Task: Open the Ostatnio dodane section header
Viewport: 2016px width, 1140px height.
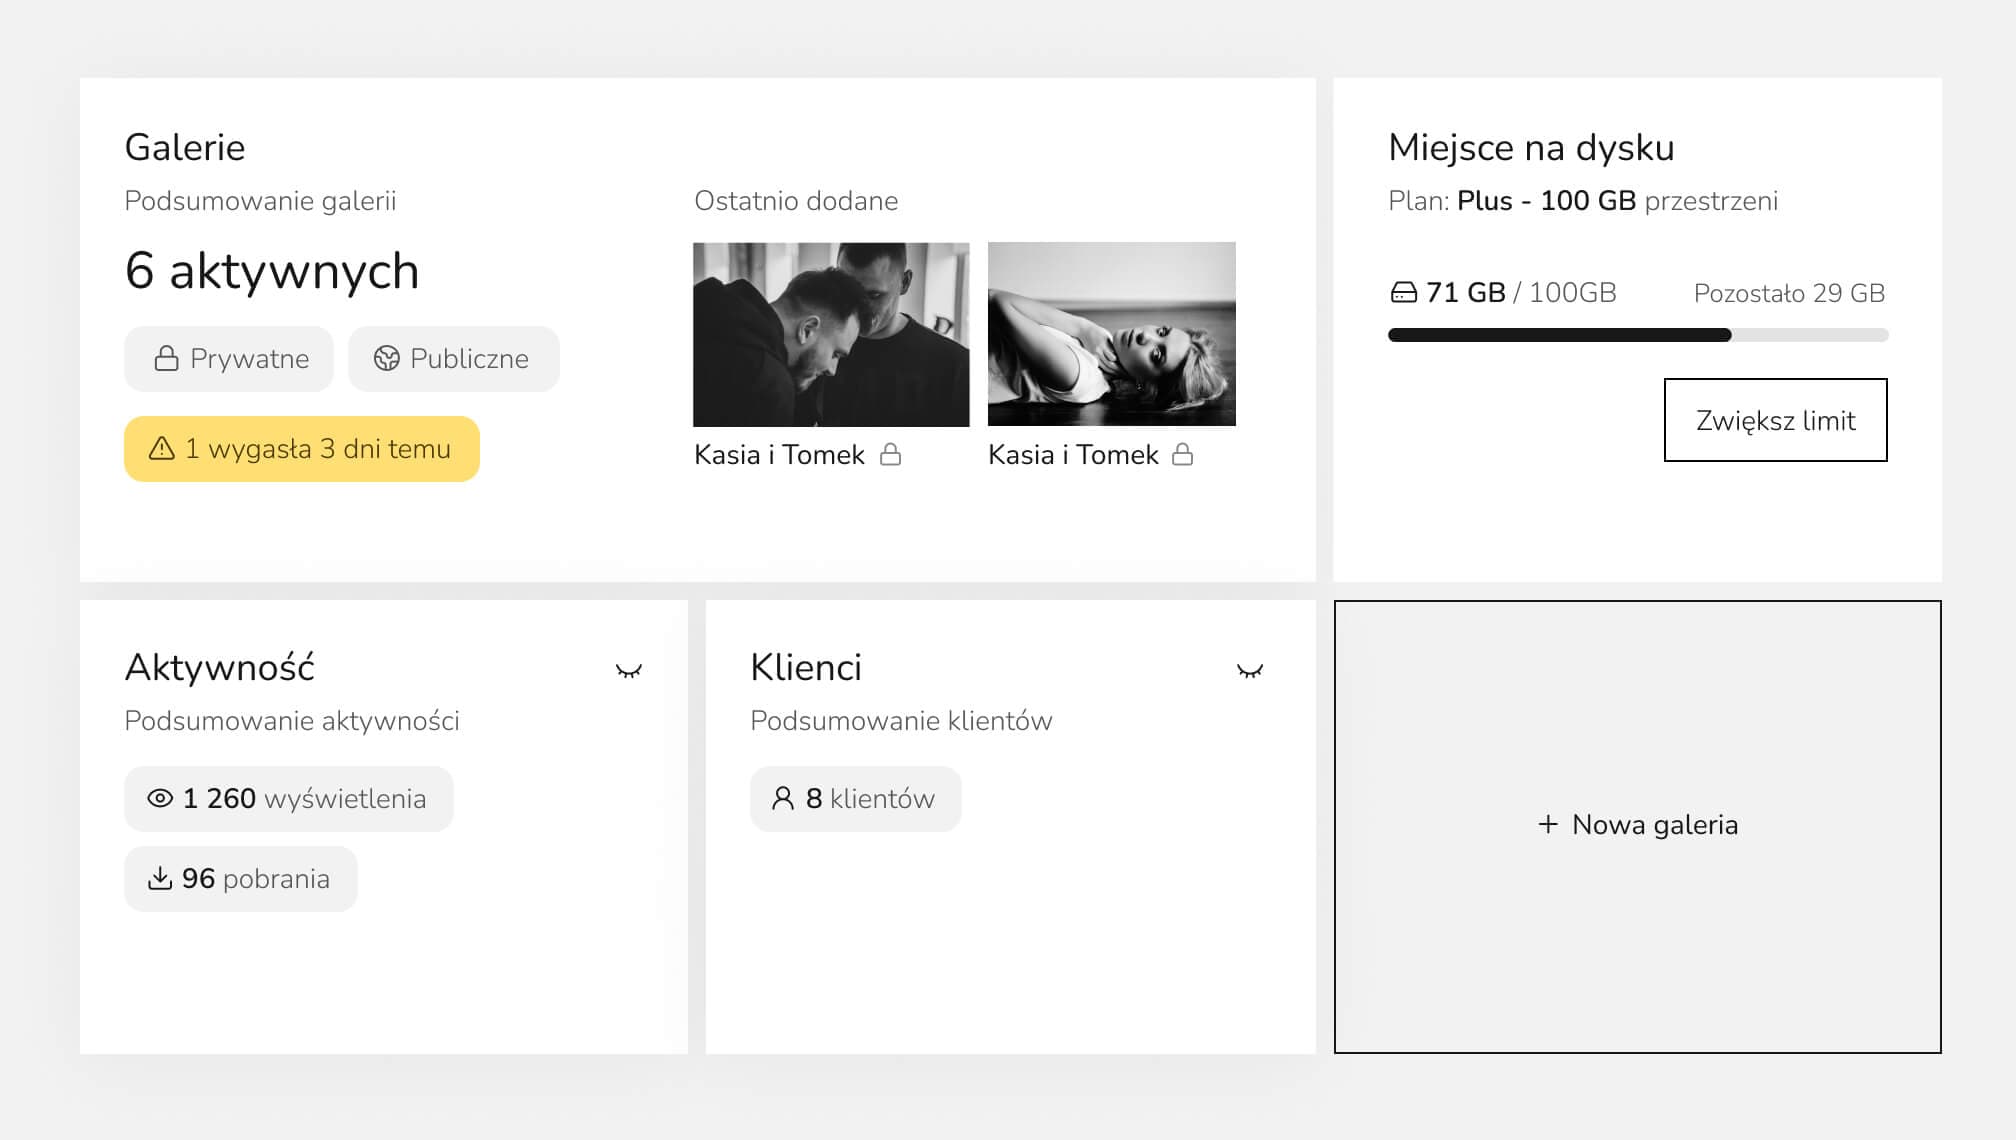Action: tap(797, 201)
